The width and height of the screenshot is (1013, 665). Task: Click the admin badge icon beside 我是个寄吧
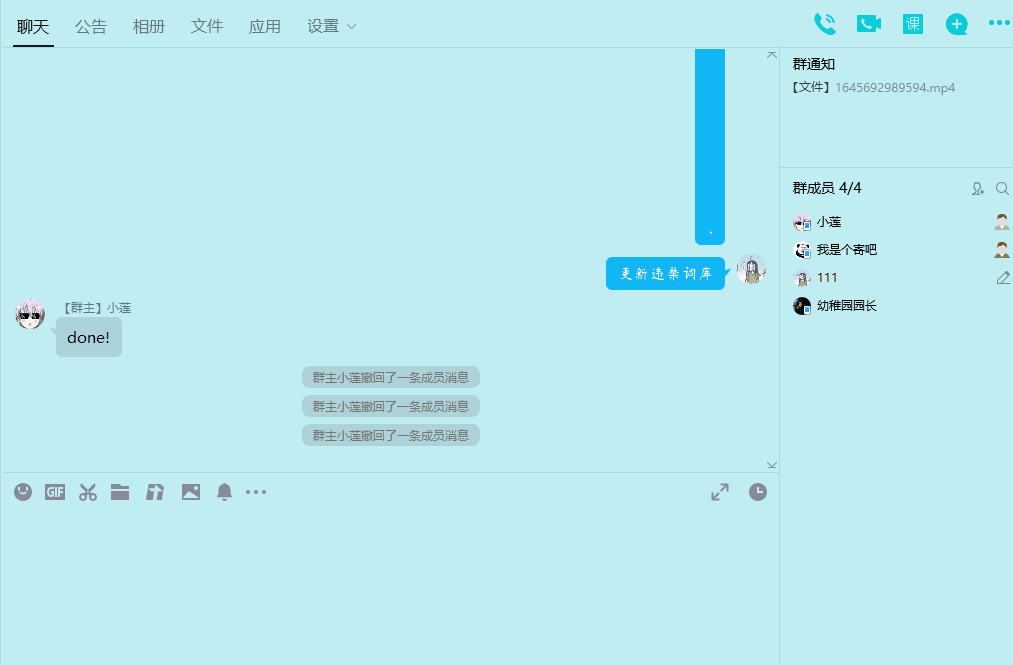(x=1001, y=250)
